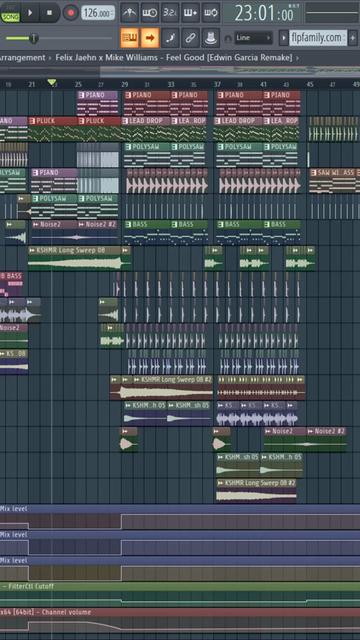Select the Noise2 #2 clip at bar 25
The width and height of the screenshot is (360, 640).
[98, 232]
